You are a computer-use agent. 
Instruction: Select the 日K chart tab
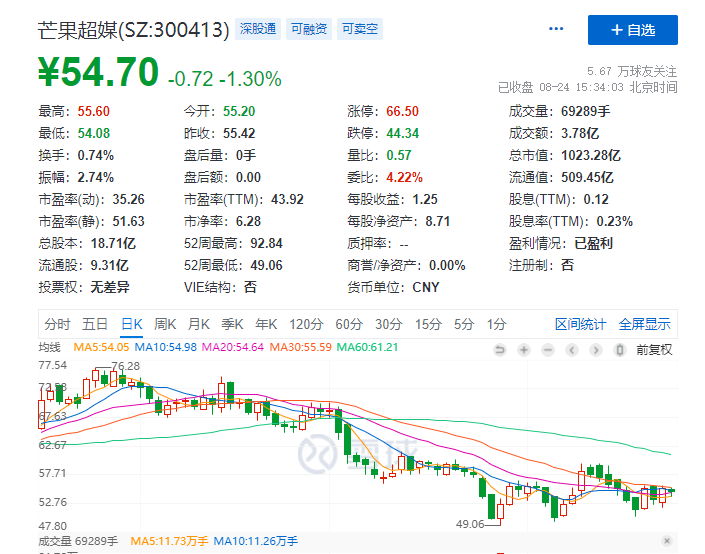click(x=132, y=324)
